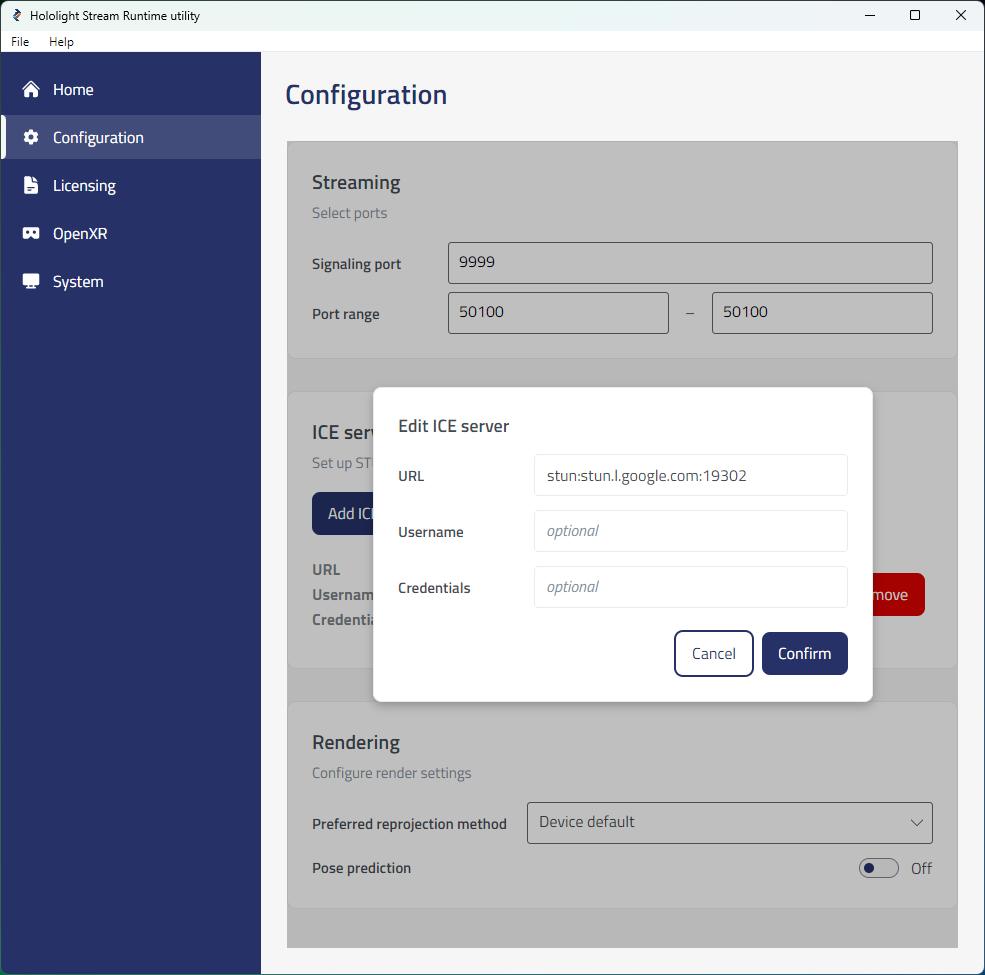Open the System section label
985x975 pixels.
point(78,281)
